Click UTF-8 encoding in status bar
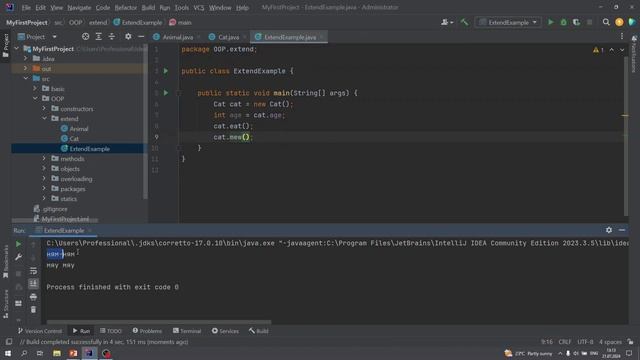 pos(585,342)
